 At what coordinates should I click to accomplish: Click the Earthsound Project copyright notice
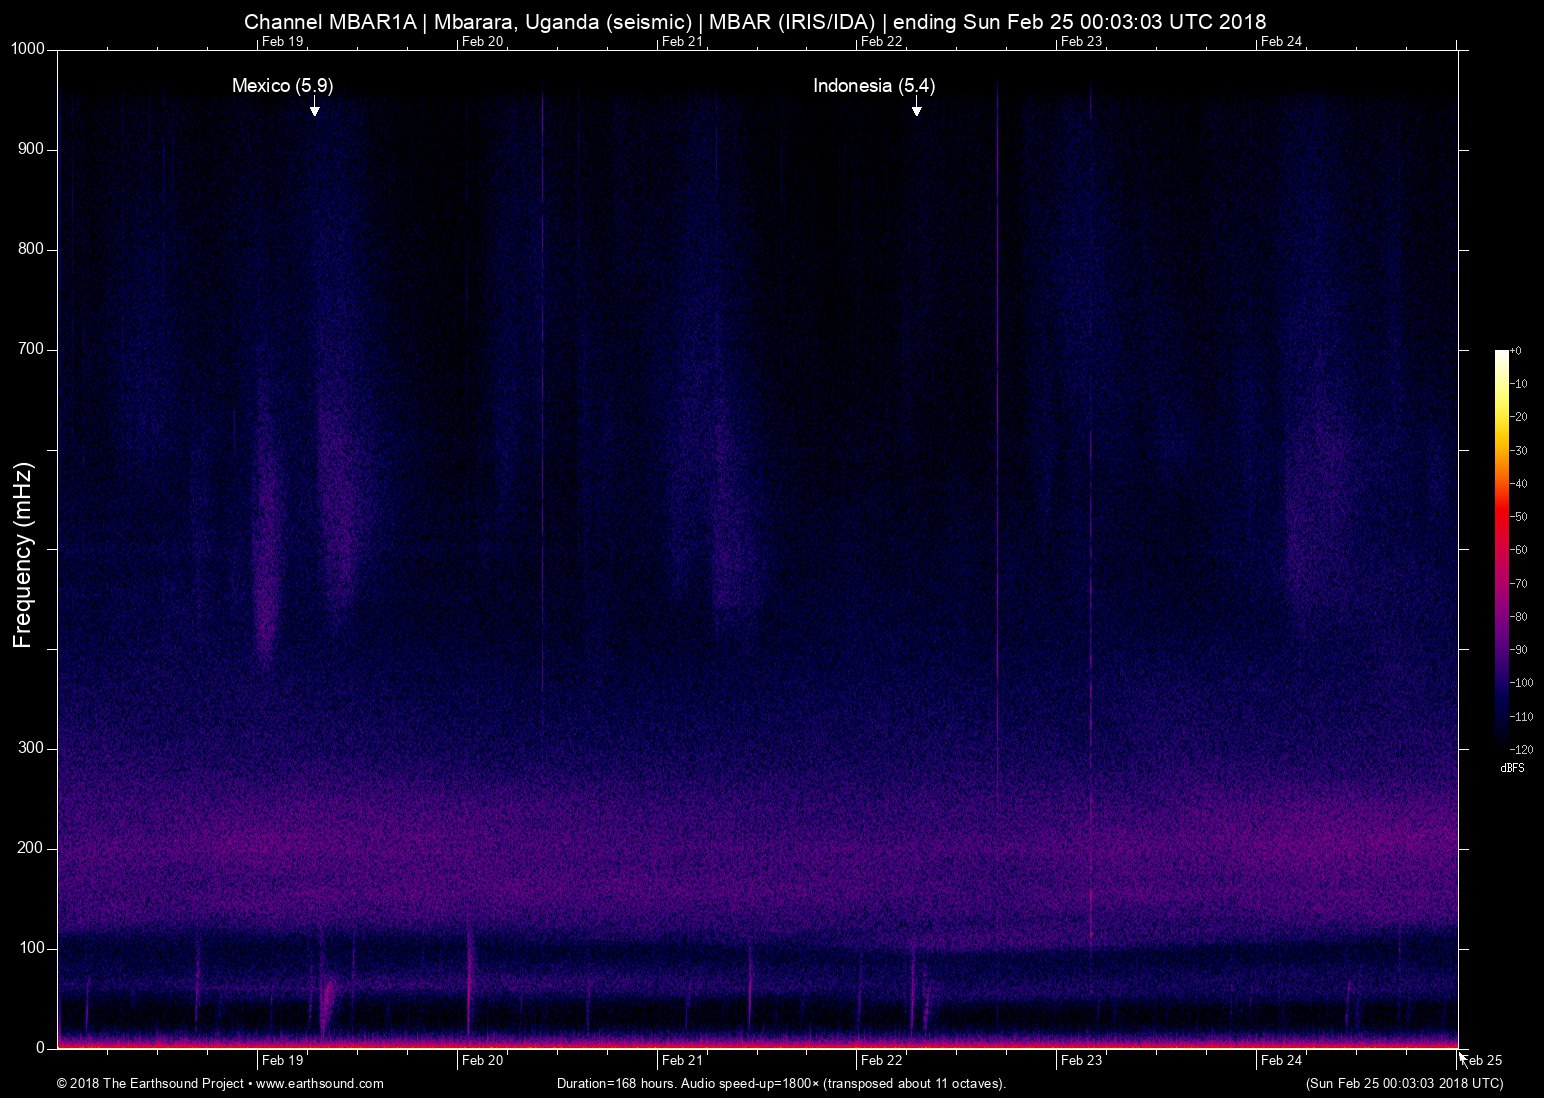point(150,1082)
